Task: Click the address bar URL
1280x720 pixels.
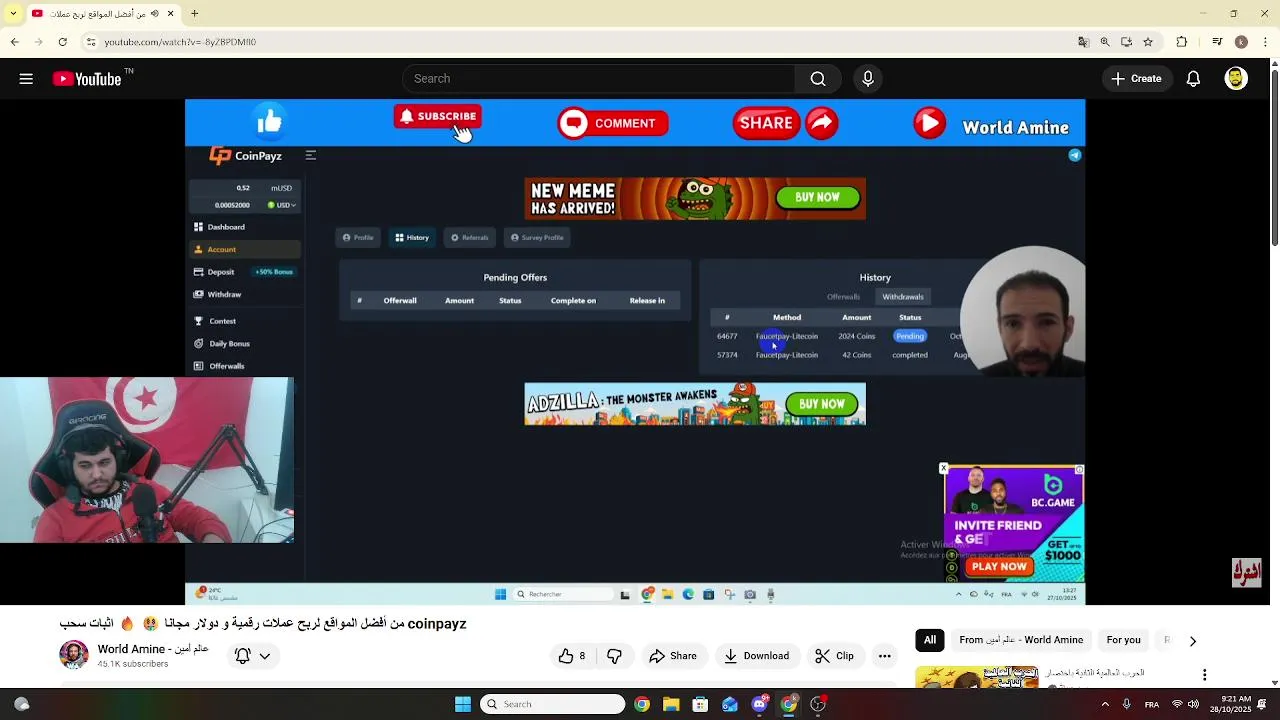Action: (x=180, y=42)
